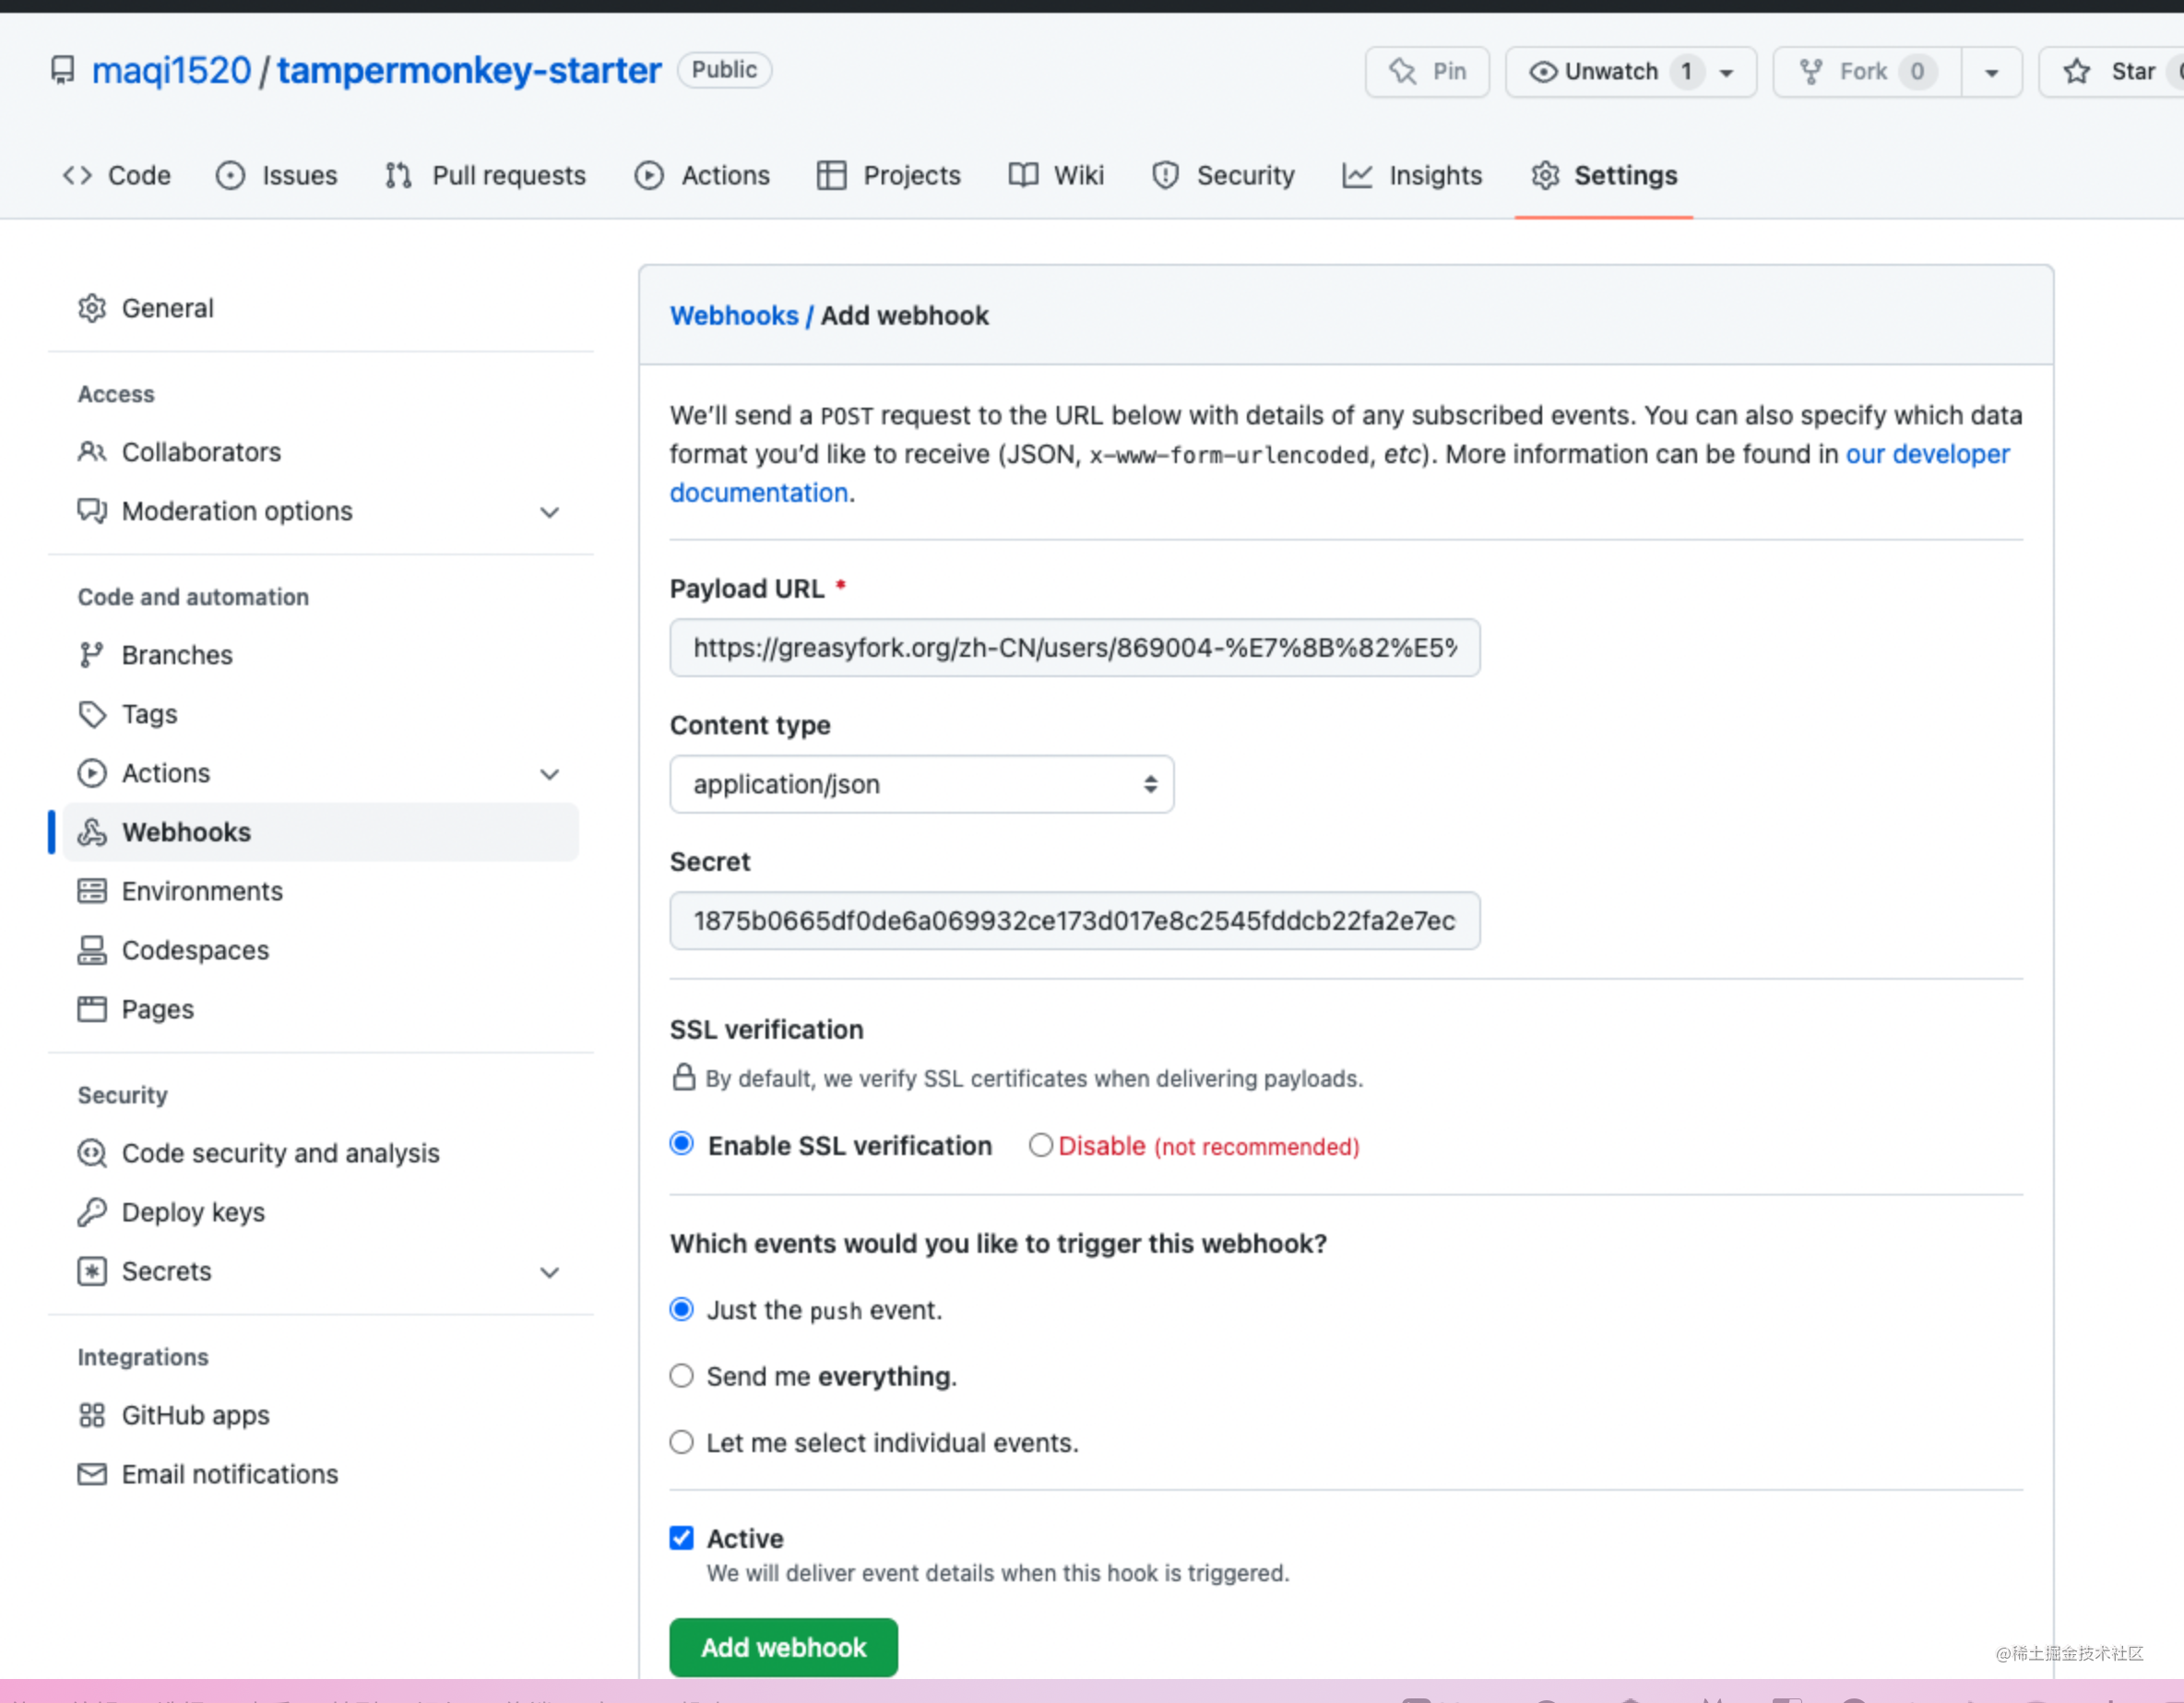Click the Projects table icon
This screenshot has height=1703, width=2184.
831,176
